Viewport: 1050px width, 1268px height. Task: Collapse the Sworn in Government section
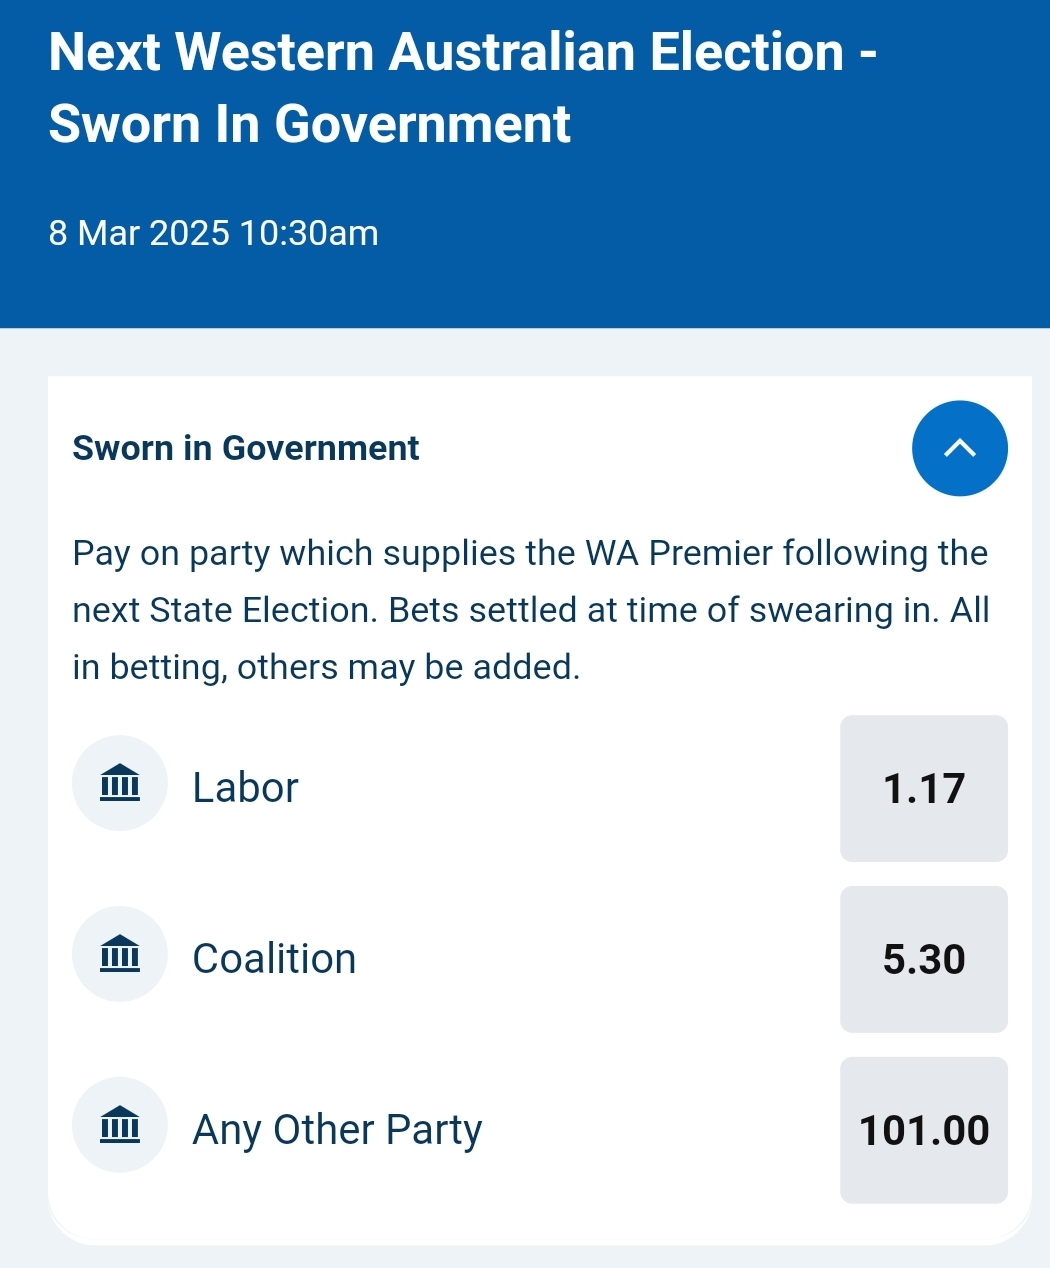[x=959, y=448]
